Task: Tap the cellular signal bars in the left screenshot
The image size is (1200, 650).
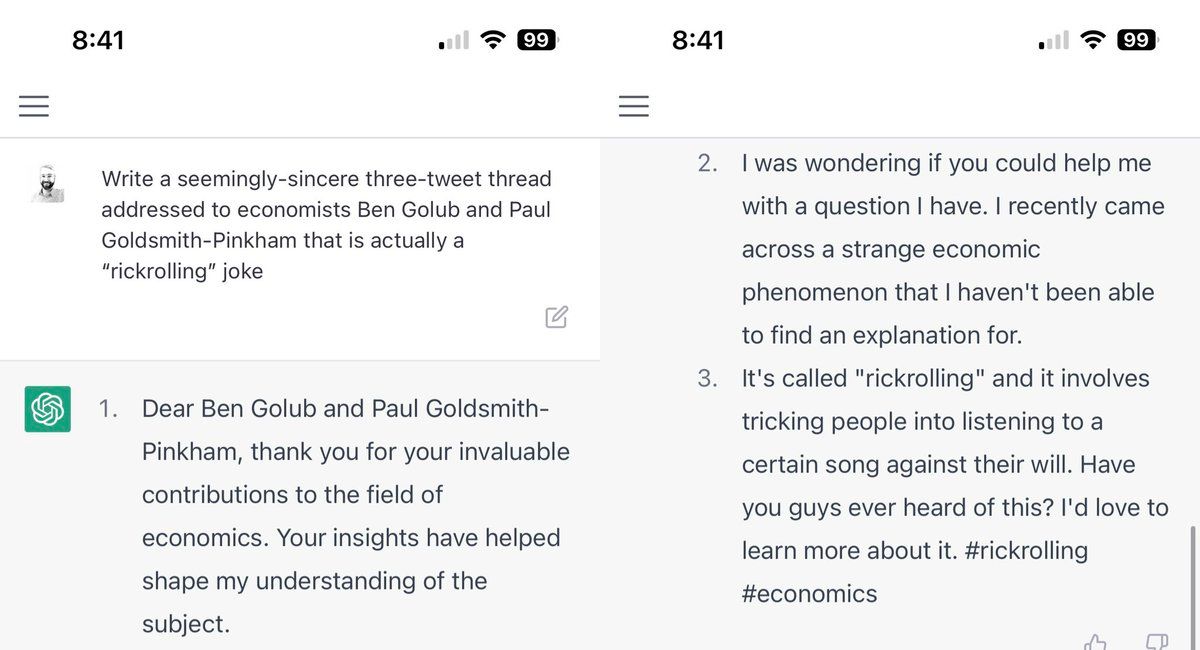Action: coord(454,41)
